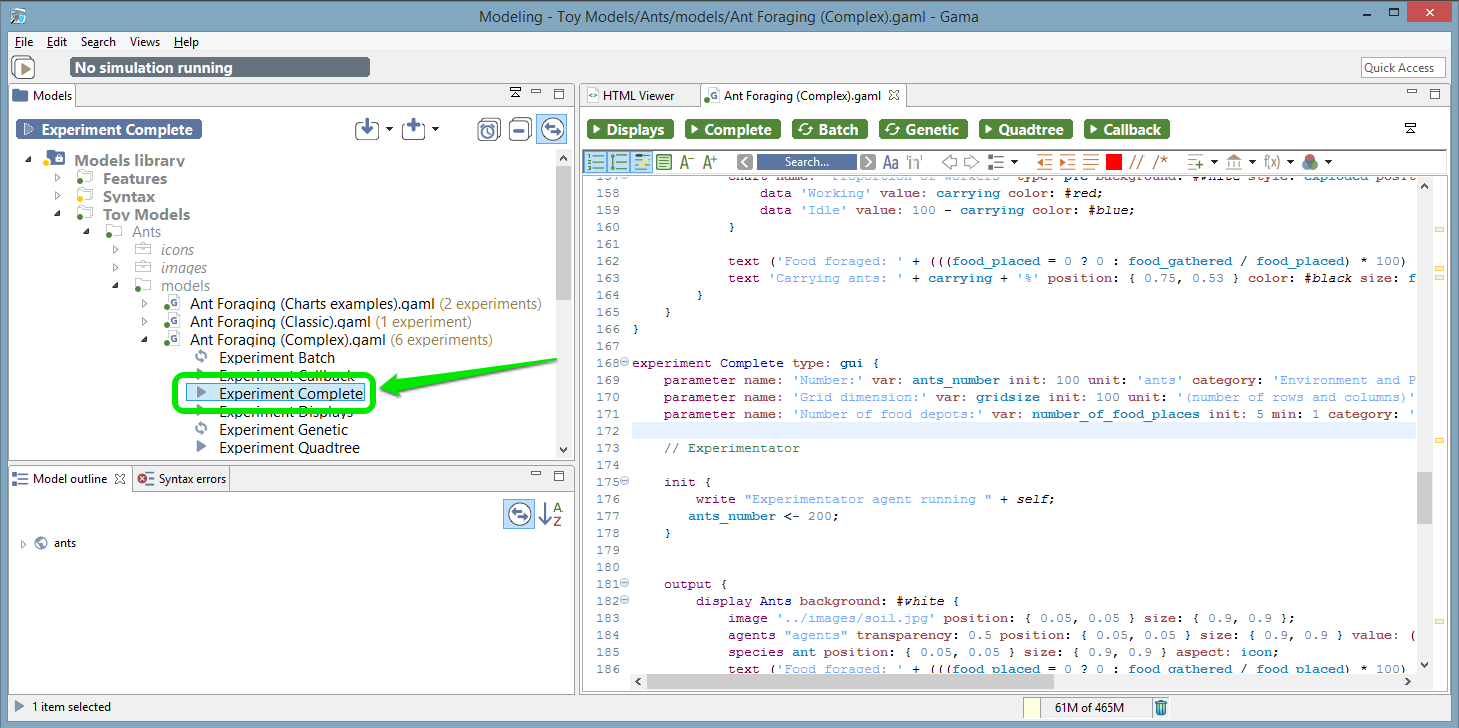Toggle line numbers display in editor toolbar
1459x728 pixels.
[596, 162]
